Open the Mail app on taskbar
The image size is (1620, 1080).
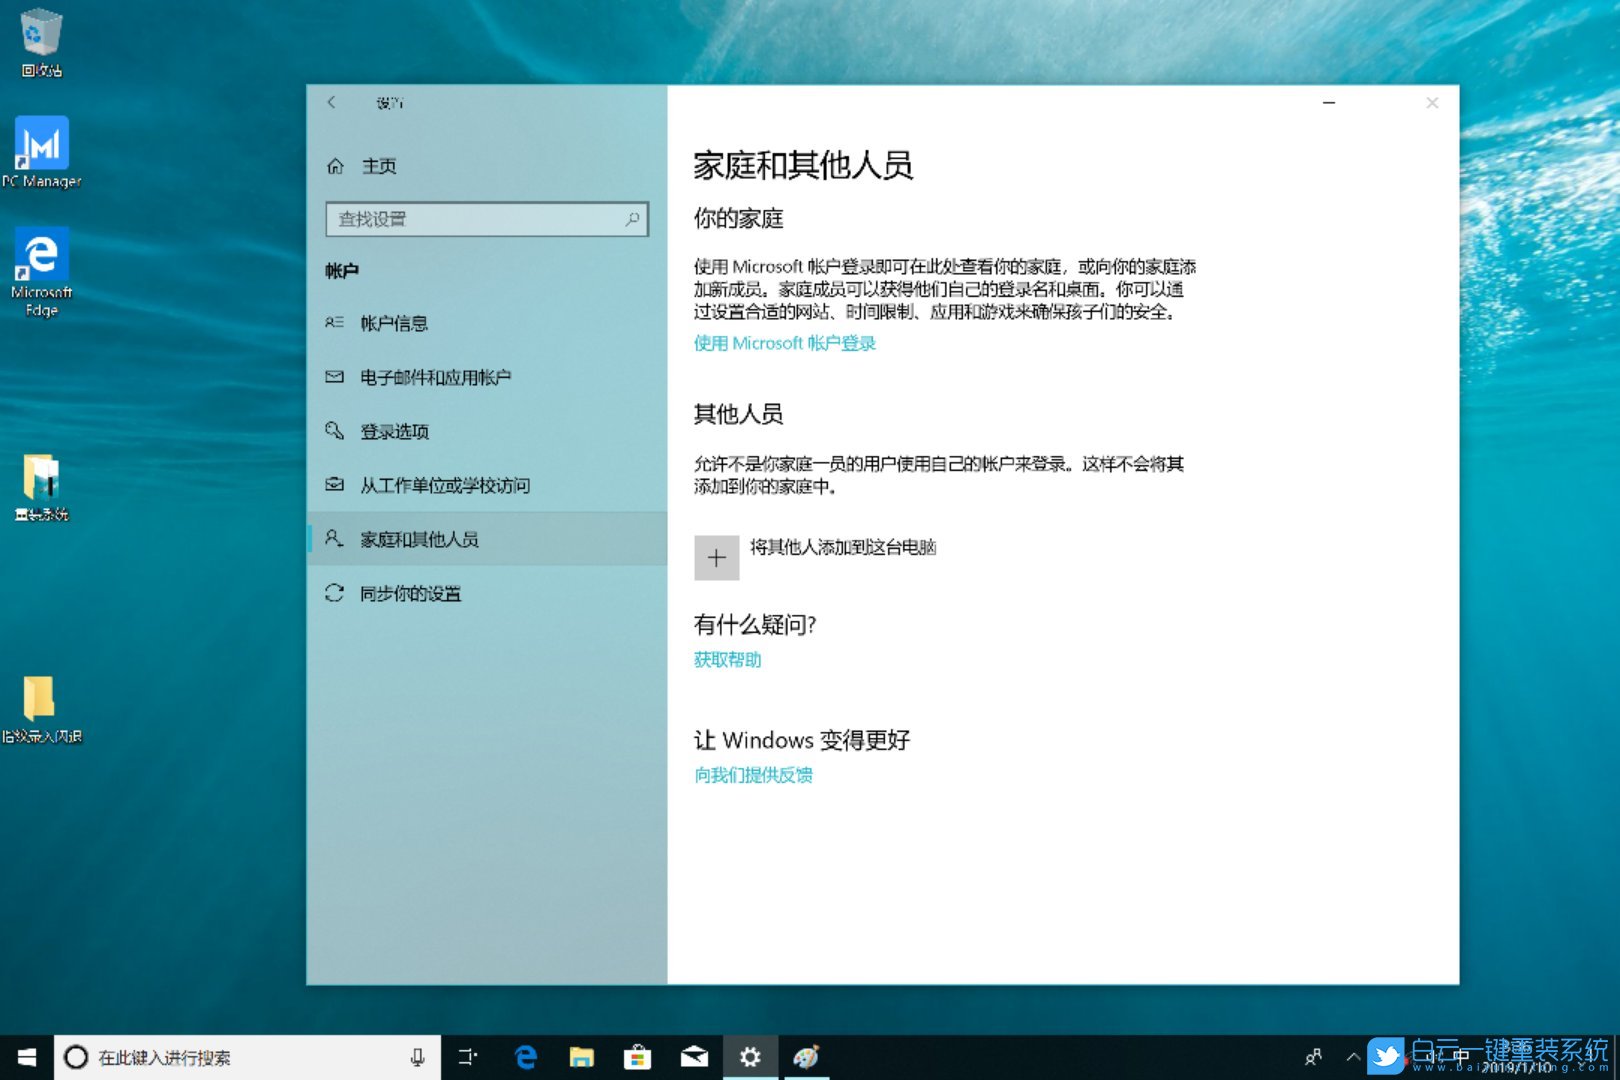point(694,1057)
